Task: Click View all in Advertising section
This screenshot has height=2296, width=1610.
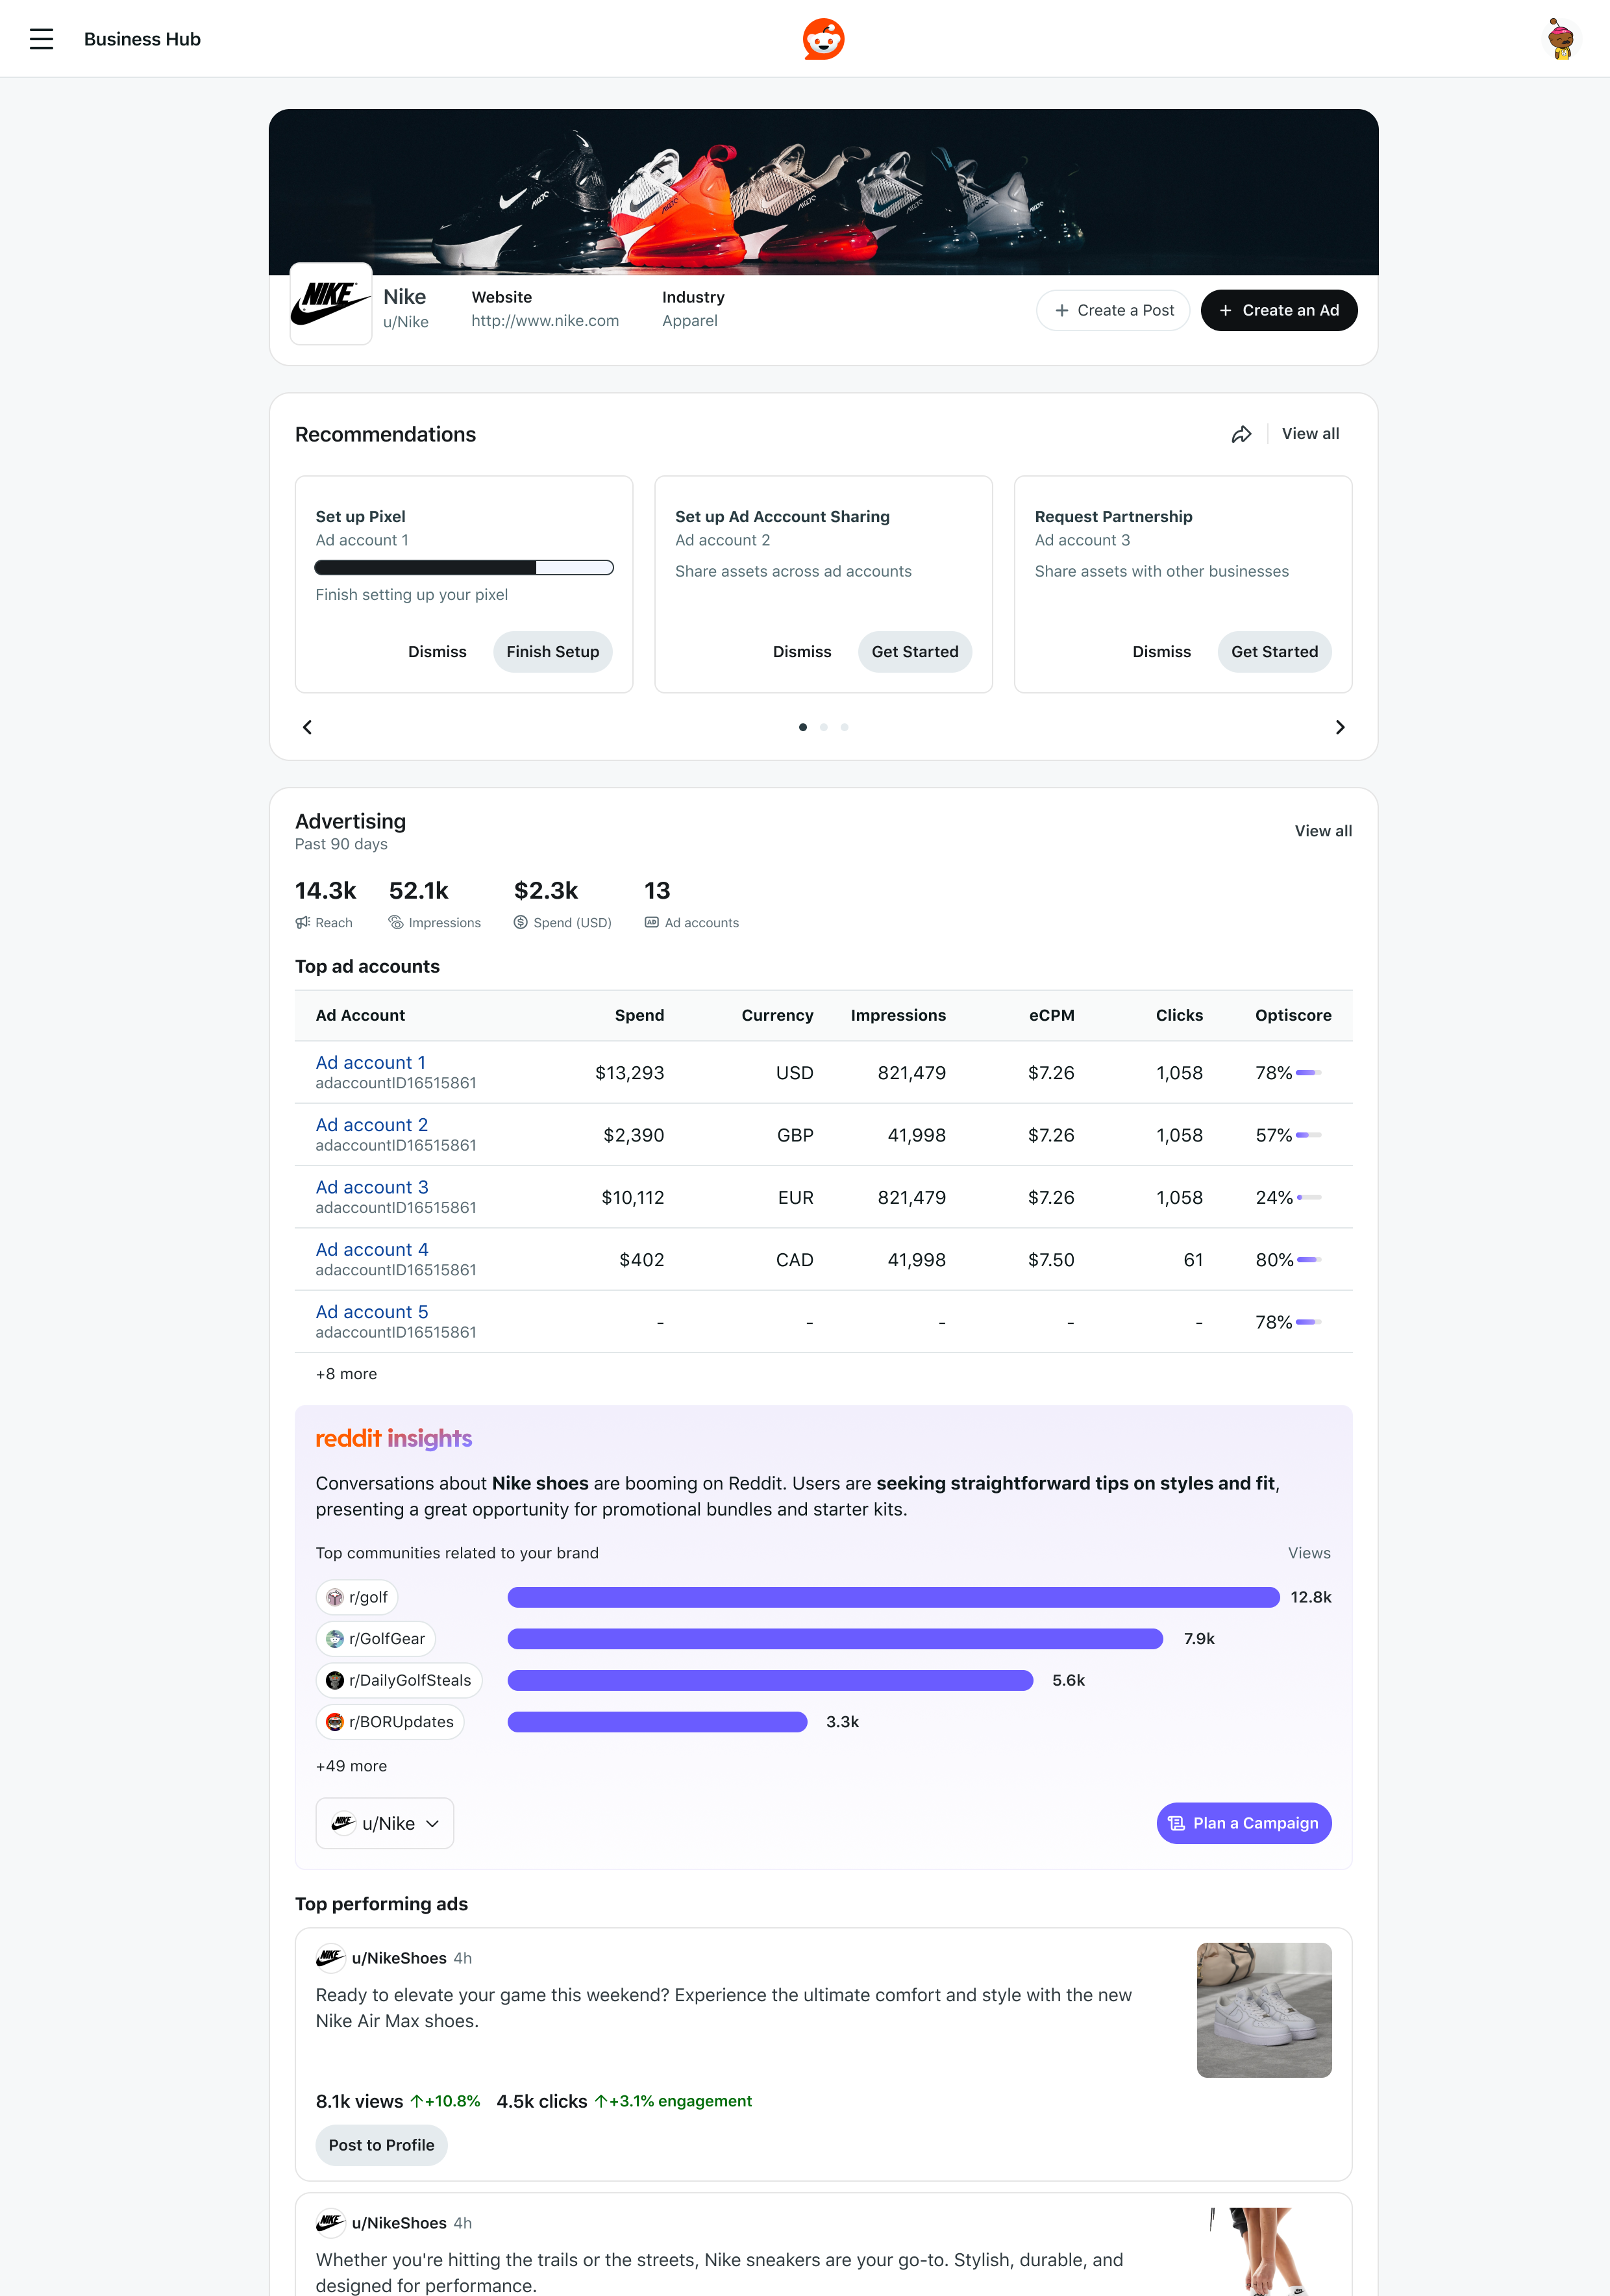Action: click(1323, 830)
